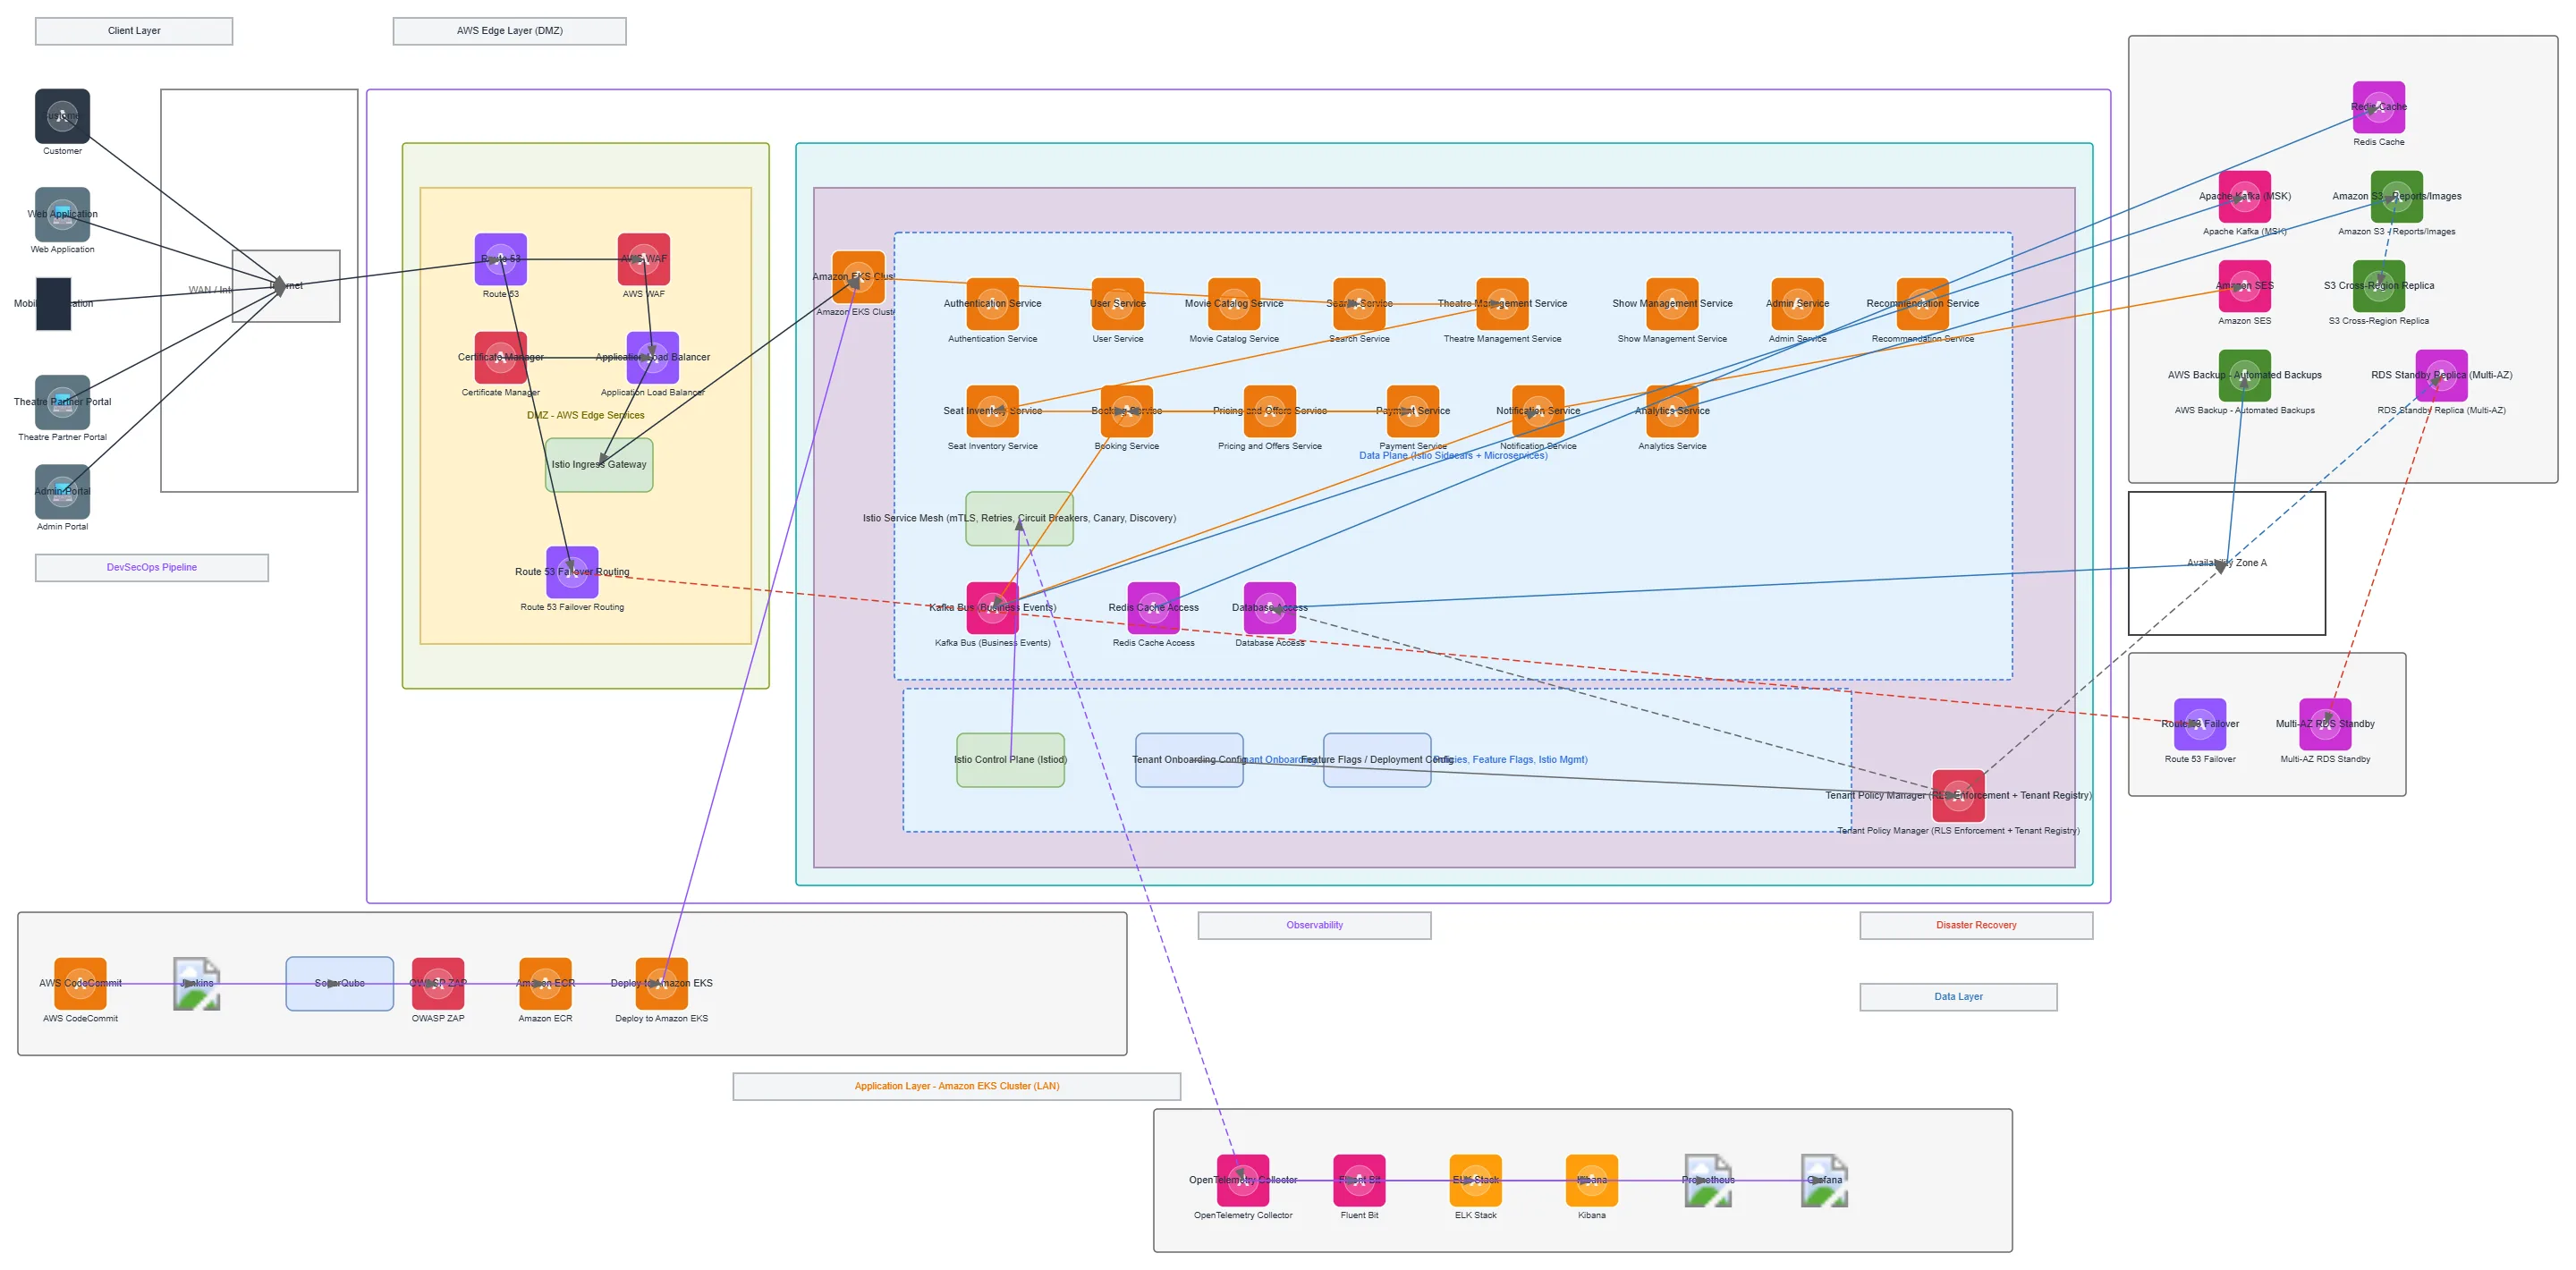Click the Client Layer label

point(134,31)
